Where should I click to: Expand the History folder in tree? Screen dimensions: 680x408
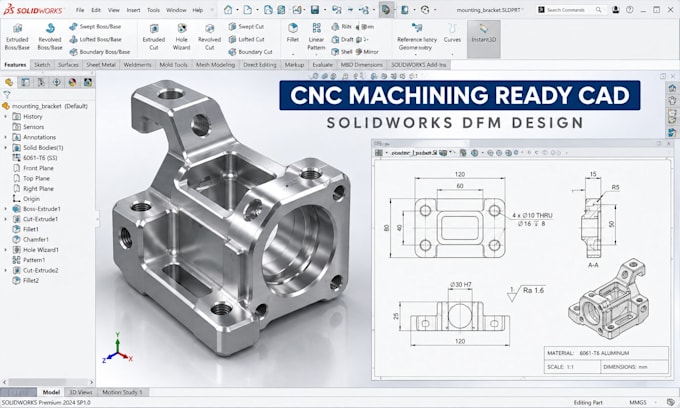click(x=5, y=117)
